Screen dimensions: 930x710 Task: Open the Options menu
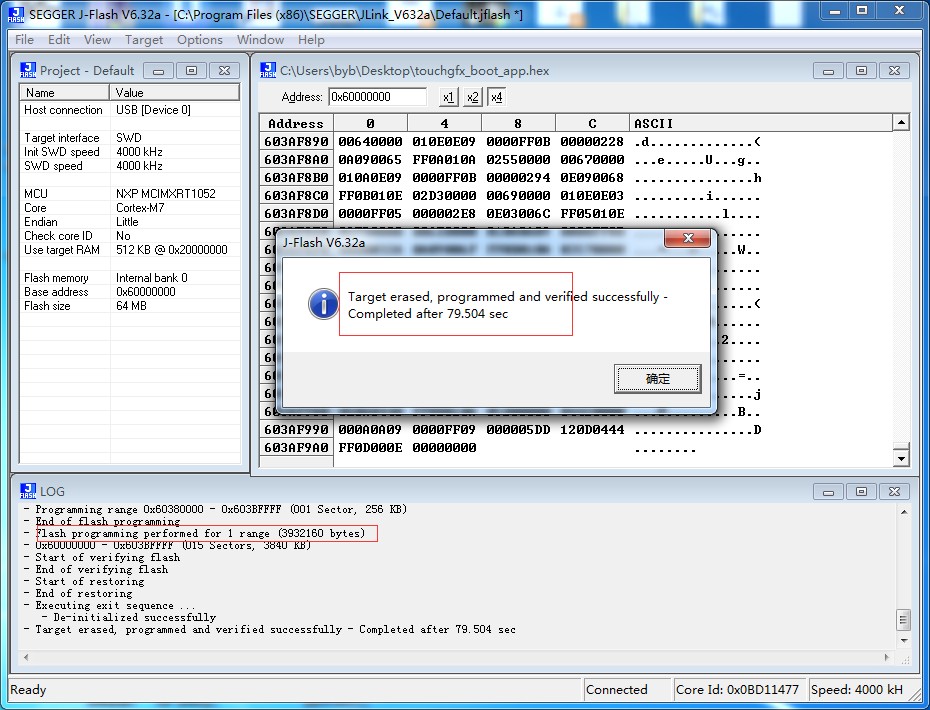click(x=200, y=40)
